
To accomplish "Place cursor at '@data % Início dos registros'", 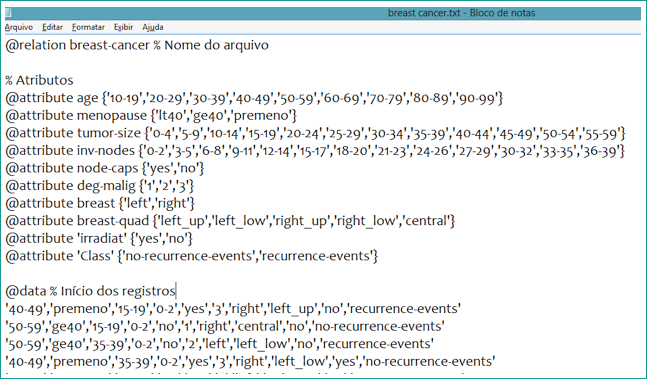I will pyautogui.click(x=90, y=291).
